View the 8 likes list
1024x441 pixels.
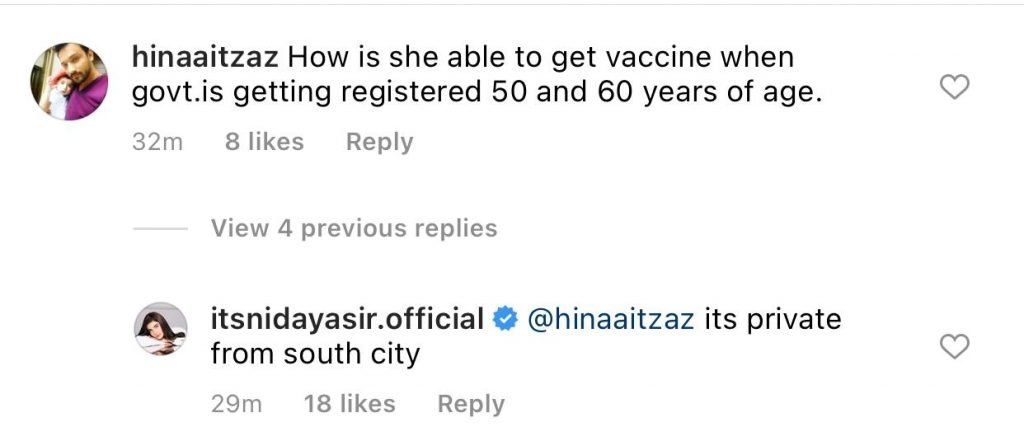tap(263, 143)
